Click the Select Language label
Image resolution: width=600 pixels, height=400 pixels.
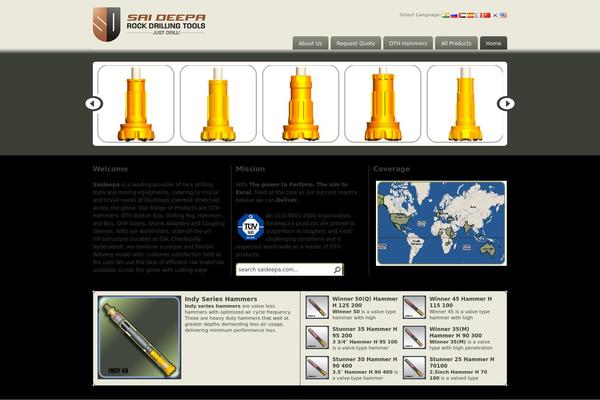tap(420, 15)
